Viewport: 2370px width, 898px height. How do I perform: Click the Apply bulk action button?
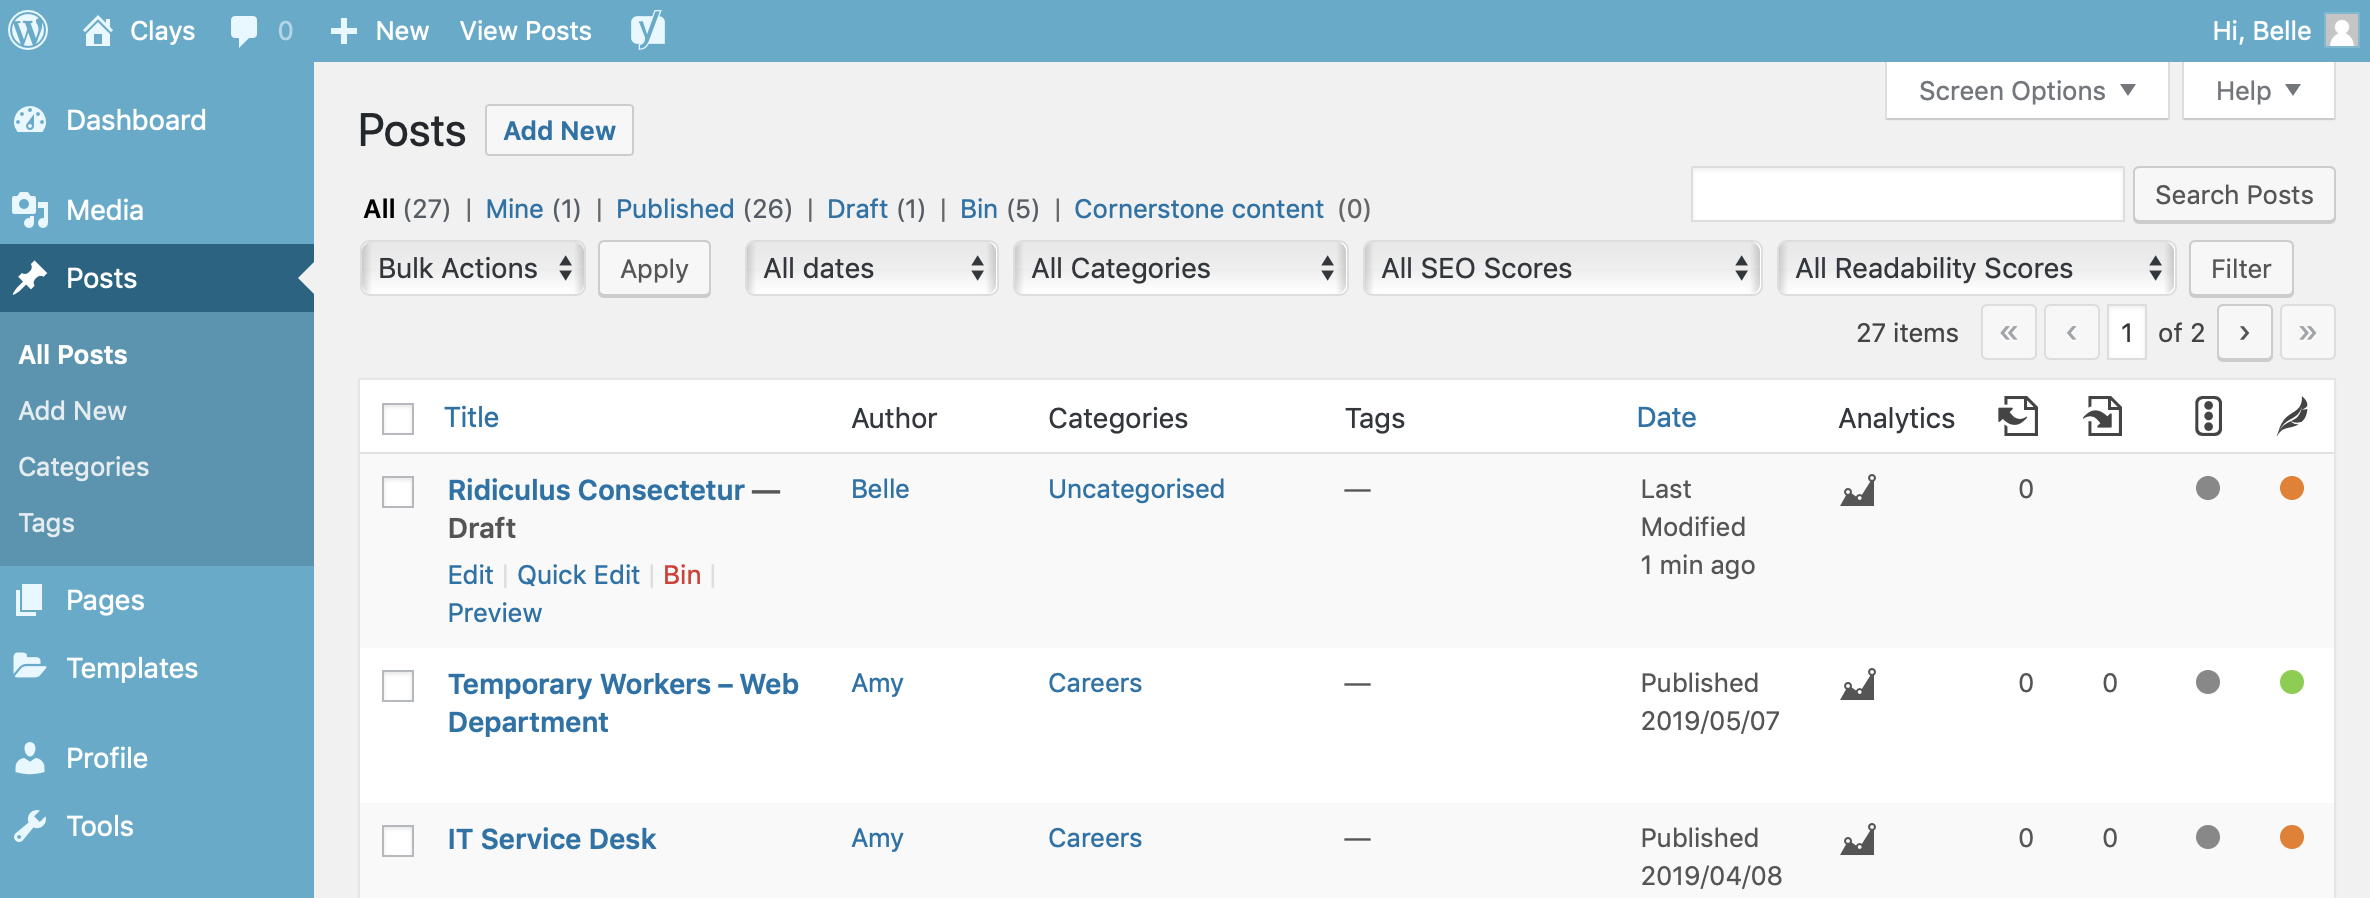pyautogui.click(x=654, y=269)
